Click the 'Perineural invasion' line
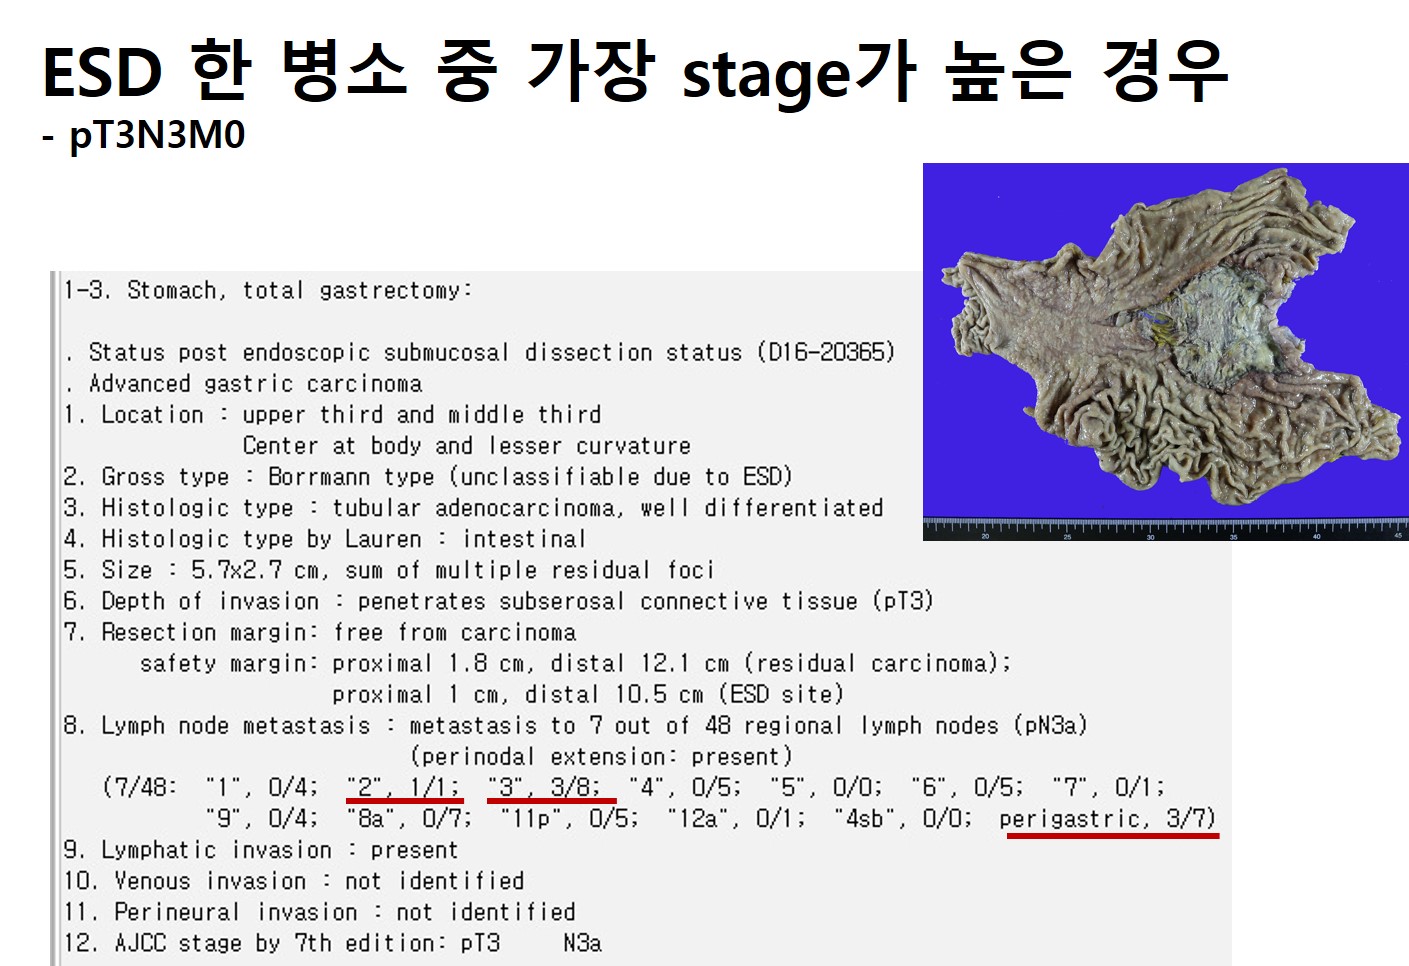The height and width of the screenshot is (966, 1409). click(x=319, y=912)
